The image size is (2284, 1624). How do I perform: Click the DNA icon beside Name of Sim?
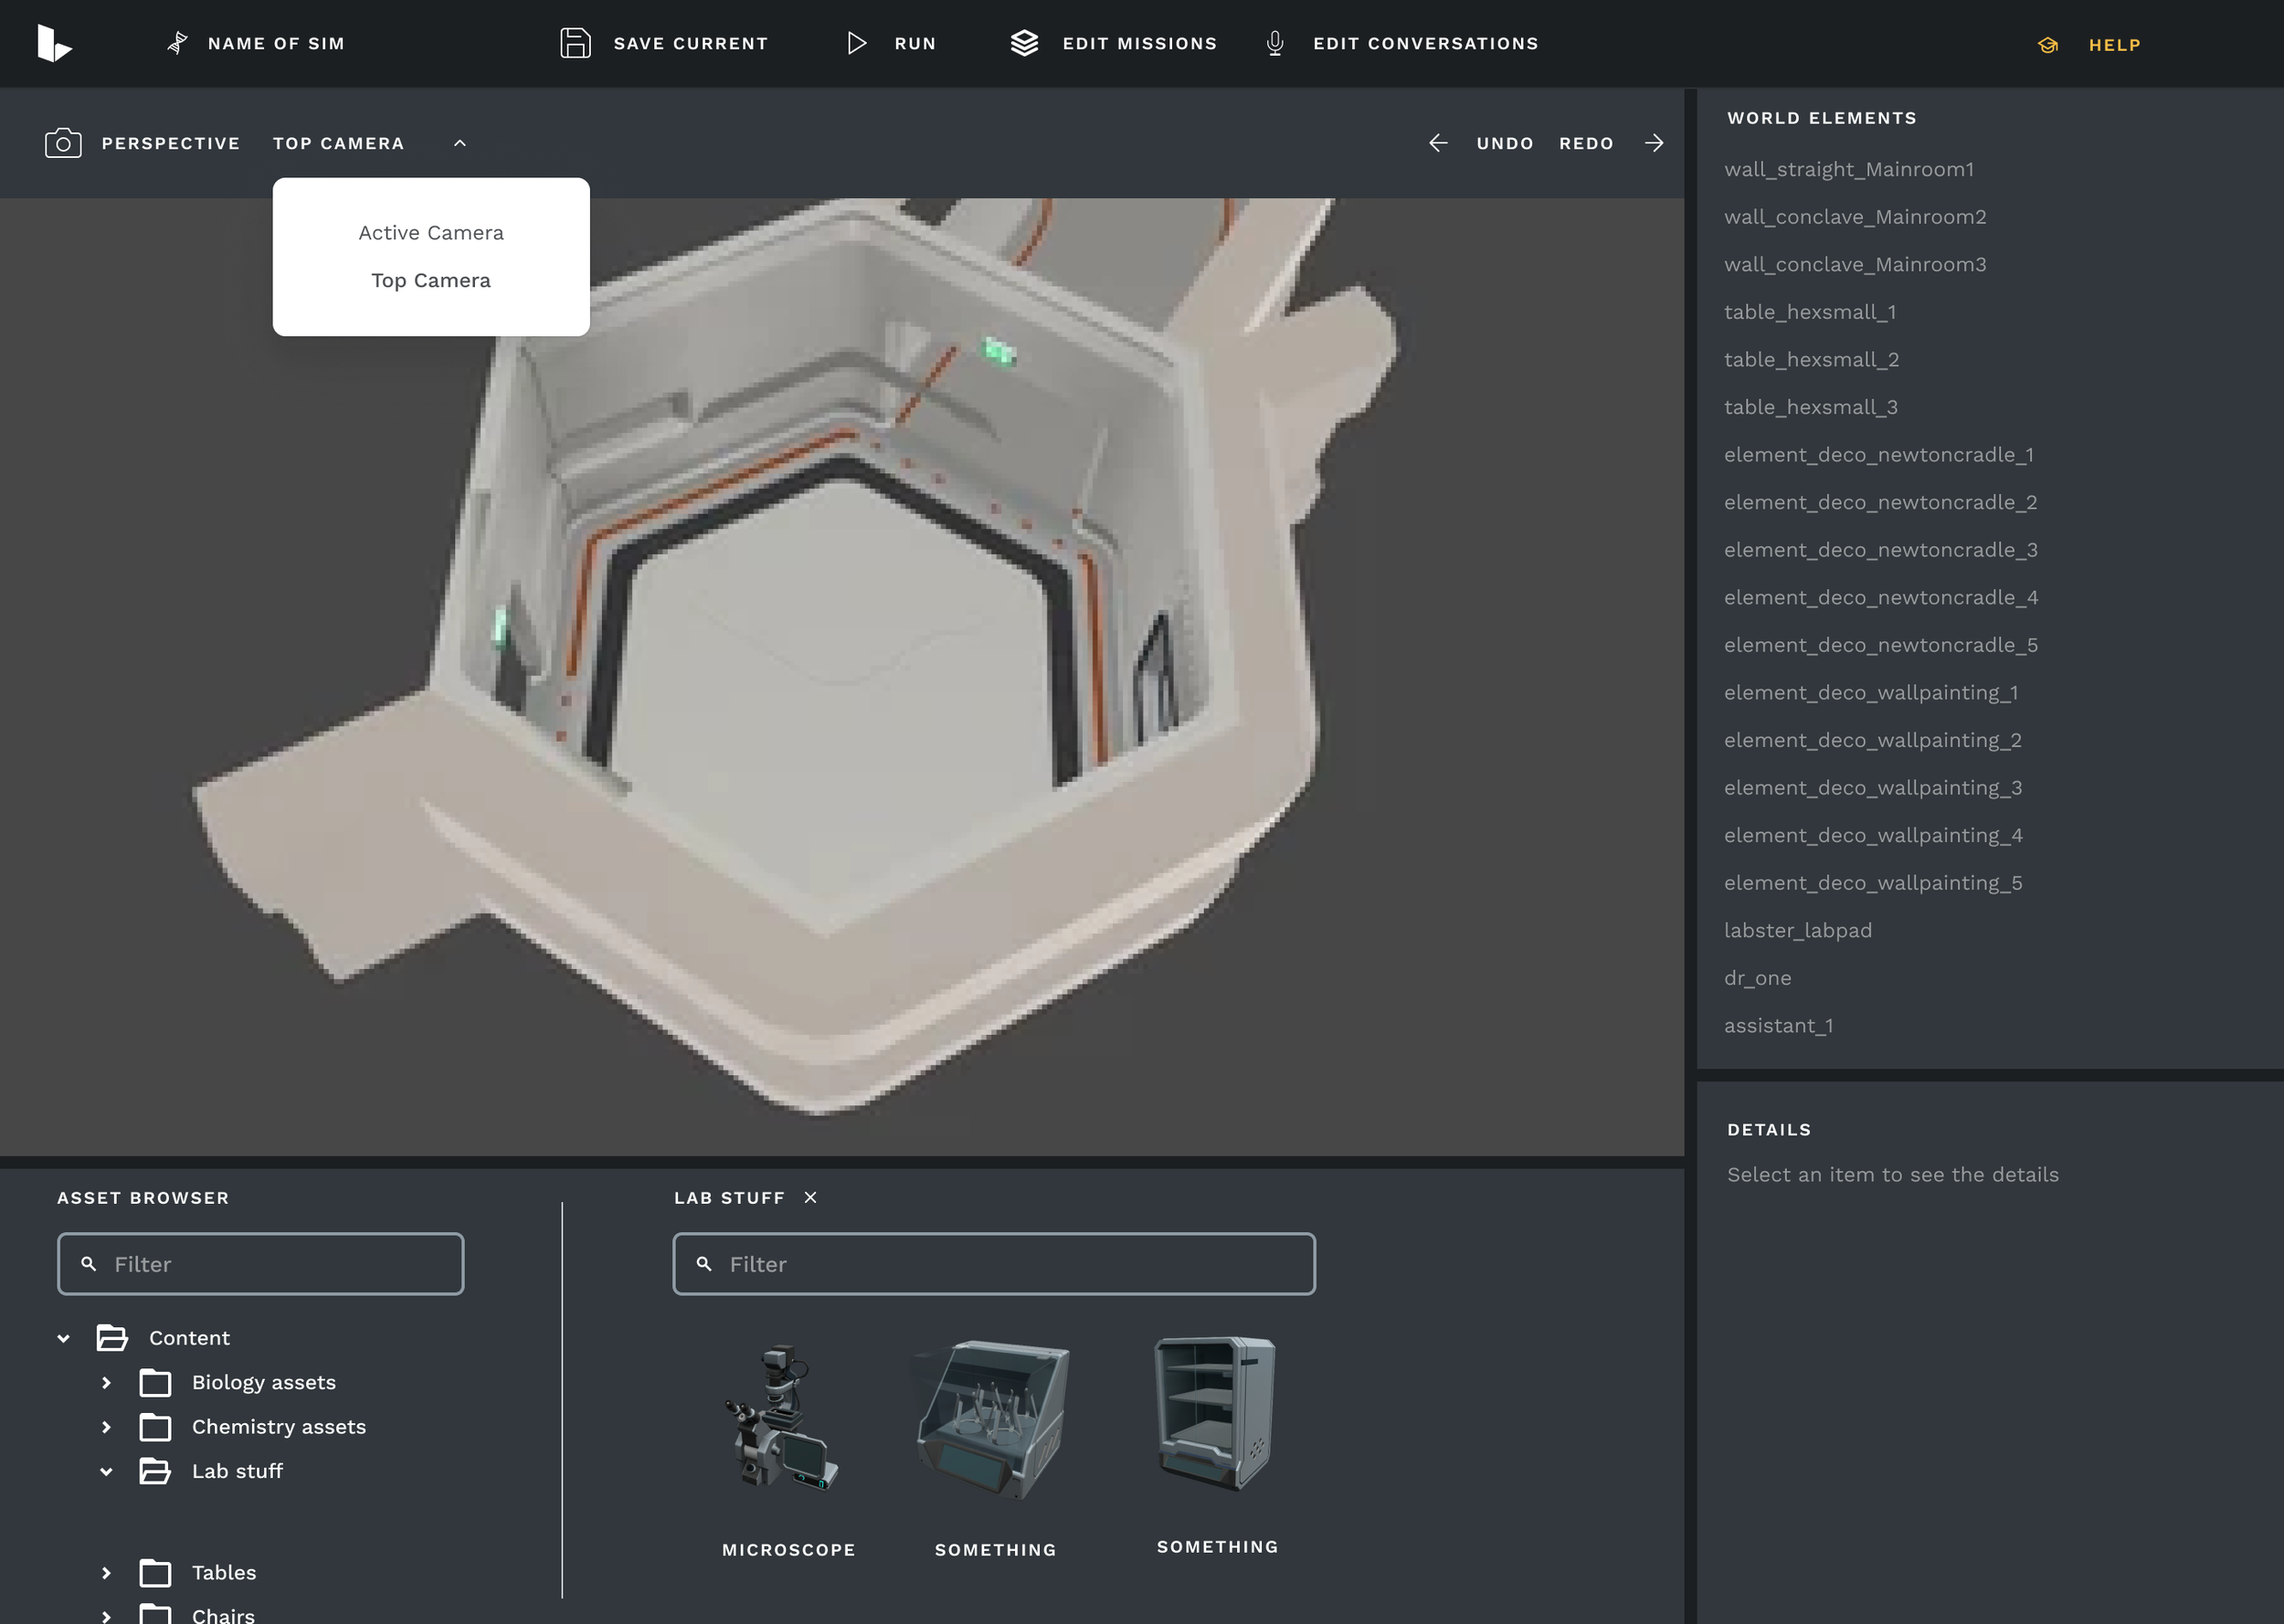pyautogui.click(x=177, y=43)
